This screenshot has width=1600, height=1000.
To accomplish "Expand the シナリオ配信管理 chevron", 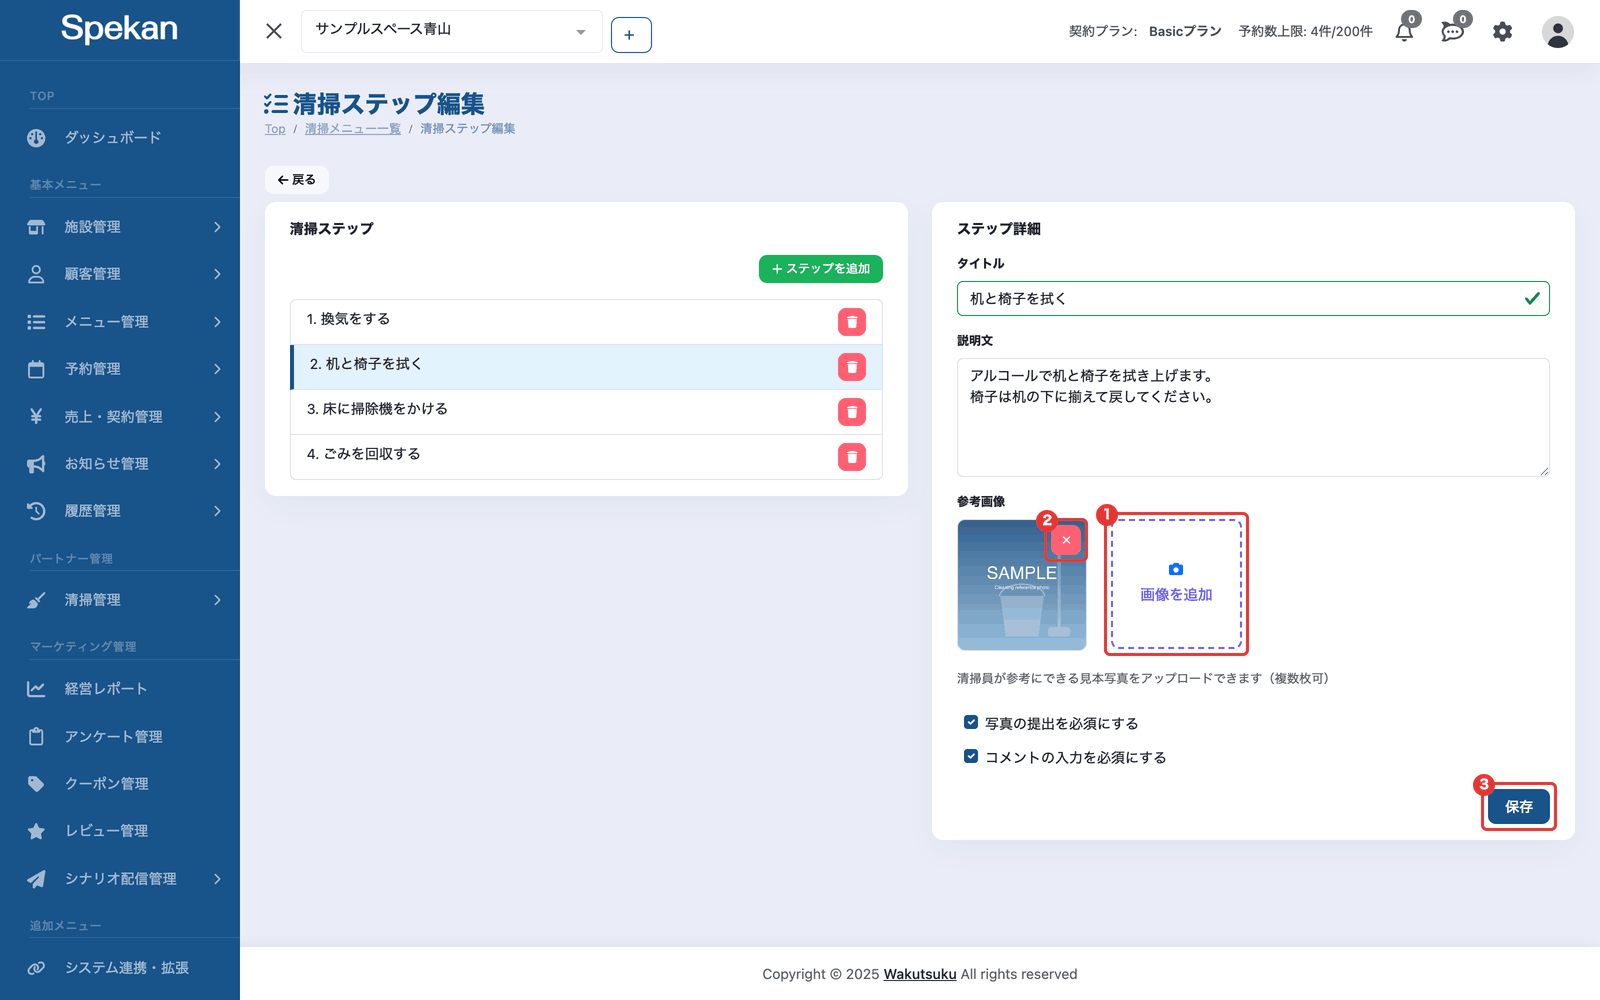I will pyautogui.click(x=217, y=879).
